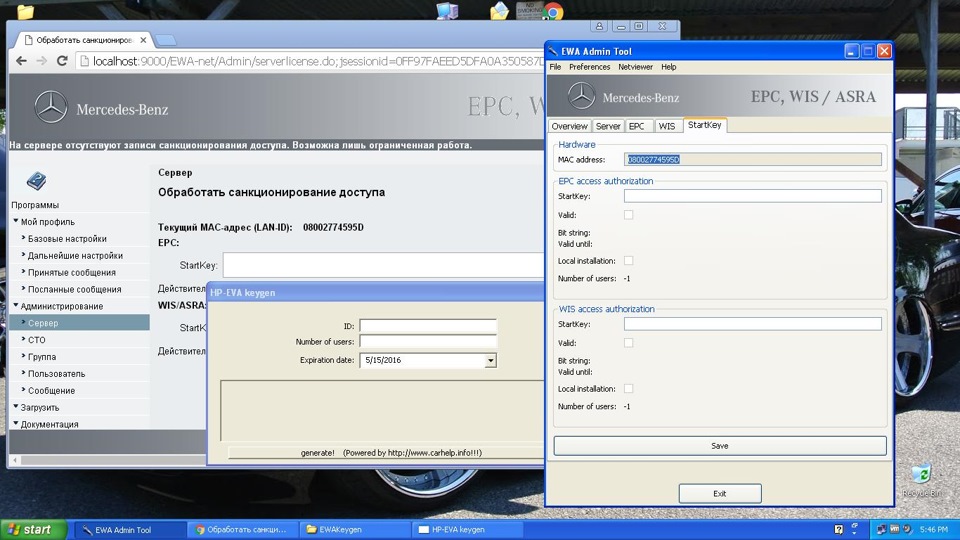Click the help book icon above Программы
This screenshot has height=540, width=960.
[x=36, y=181]
